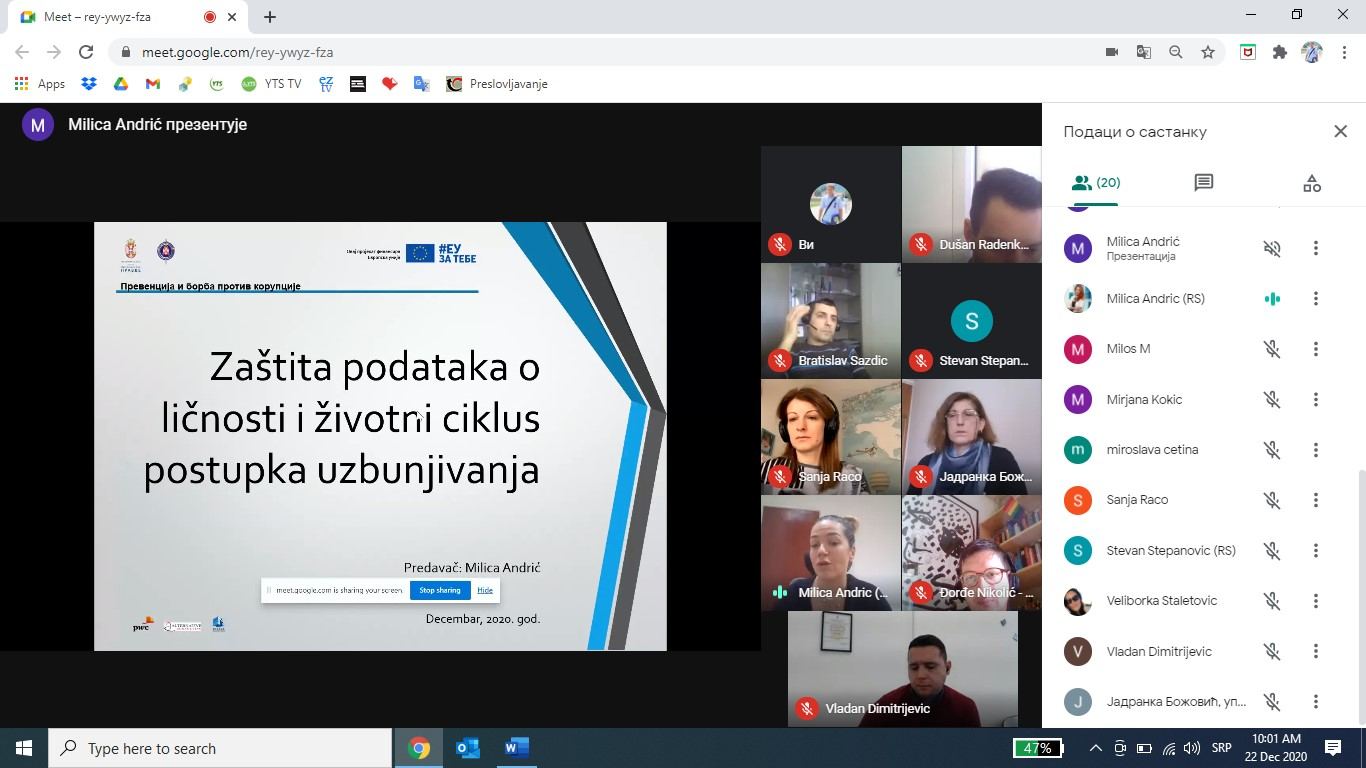Open the translate page icon
1366x768 pixels.
[1144, 52]
